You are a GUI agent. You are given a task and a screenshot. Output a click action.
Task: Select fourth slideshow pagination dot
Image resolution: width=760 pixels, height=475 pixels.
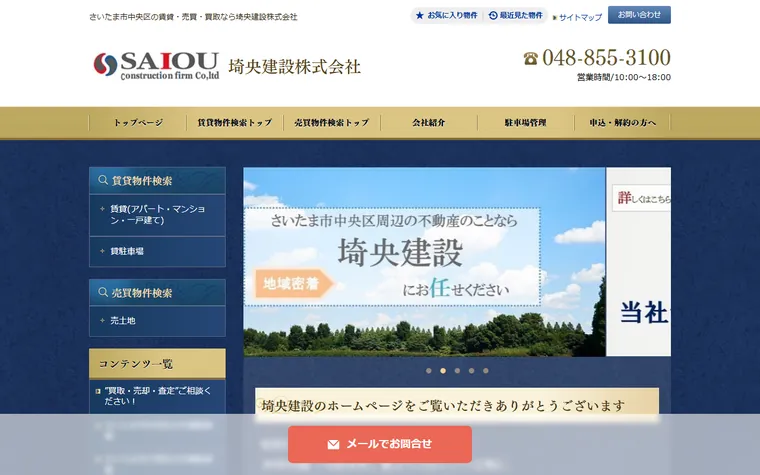(471, 371)
